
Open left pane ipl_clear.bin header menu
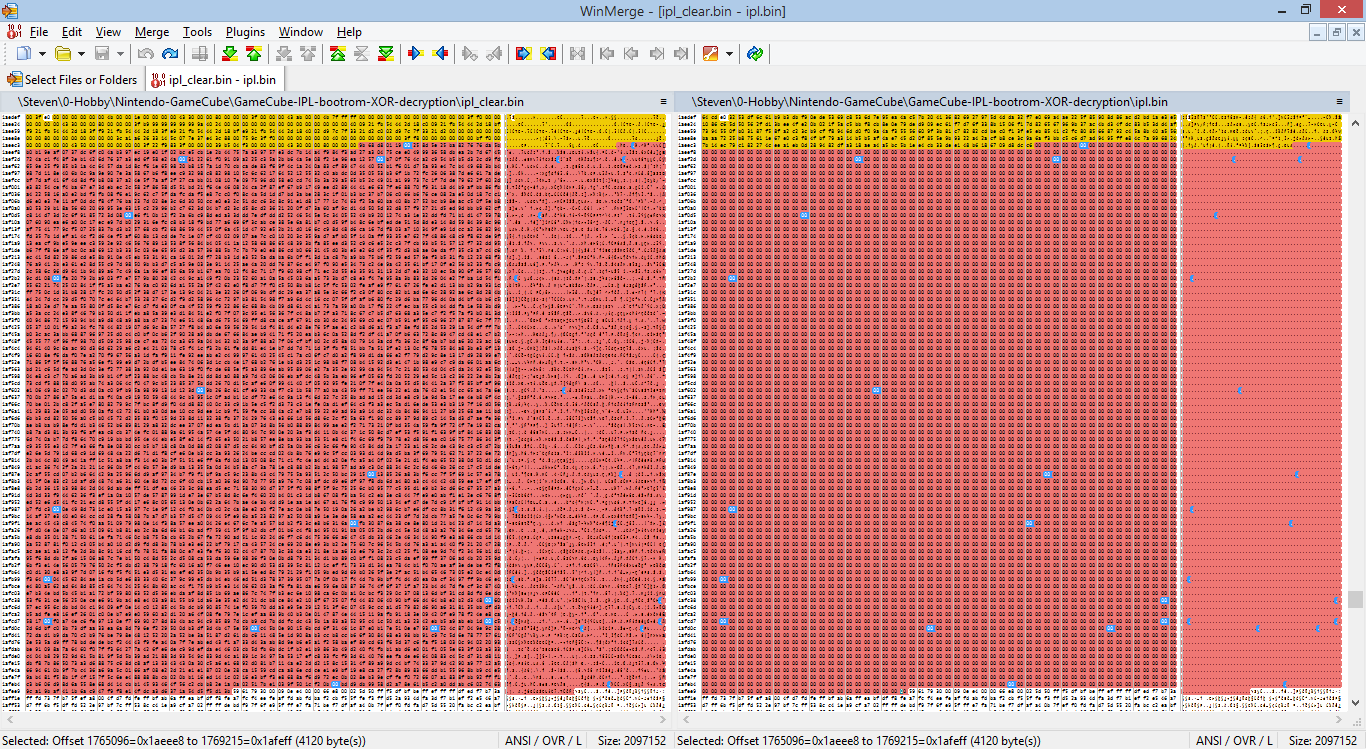[663, 102]
